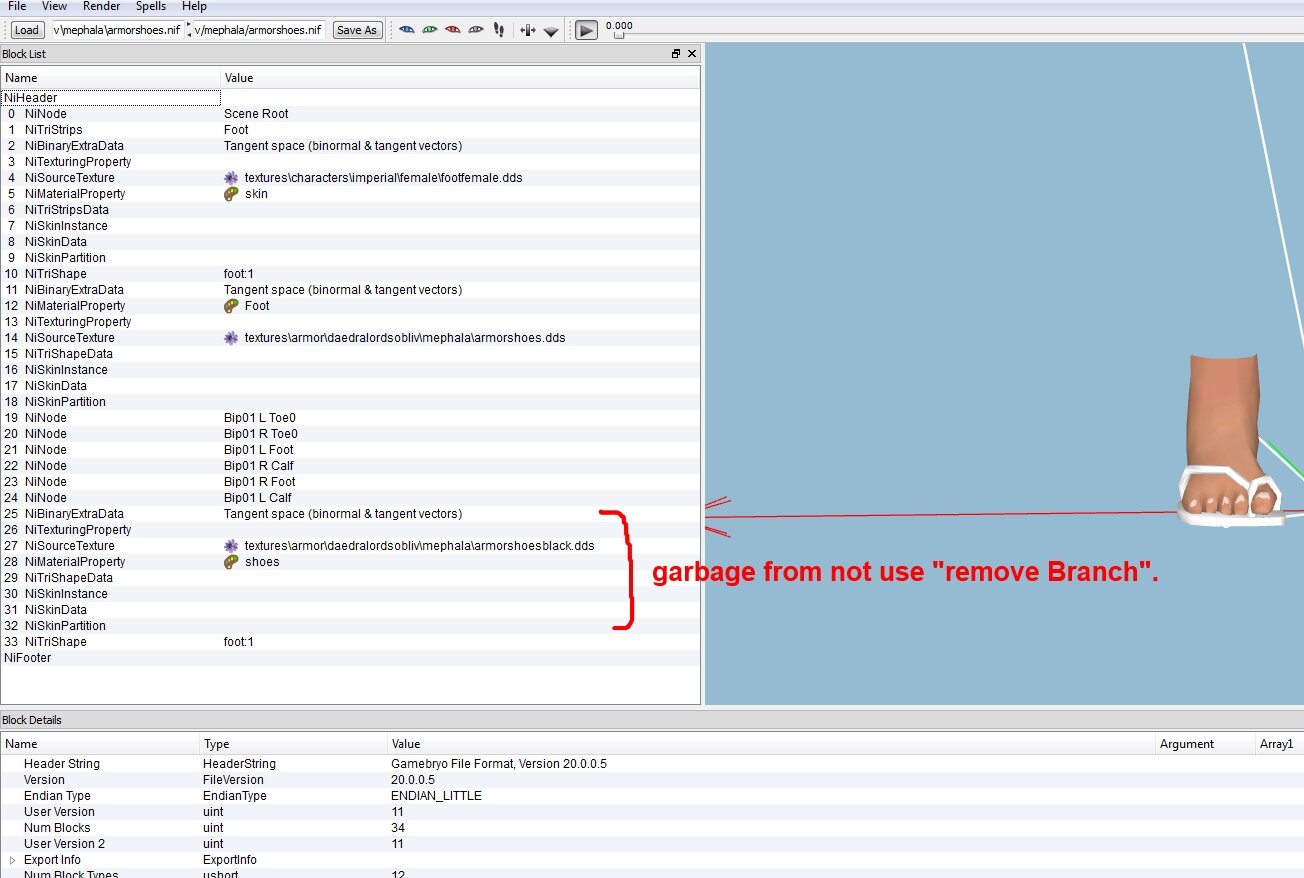
Task: Select the Version value 20.0.0.5
Action: [x=413, y=780]
